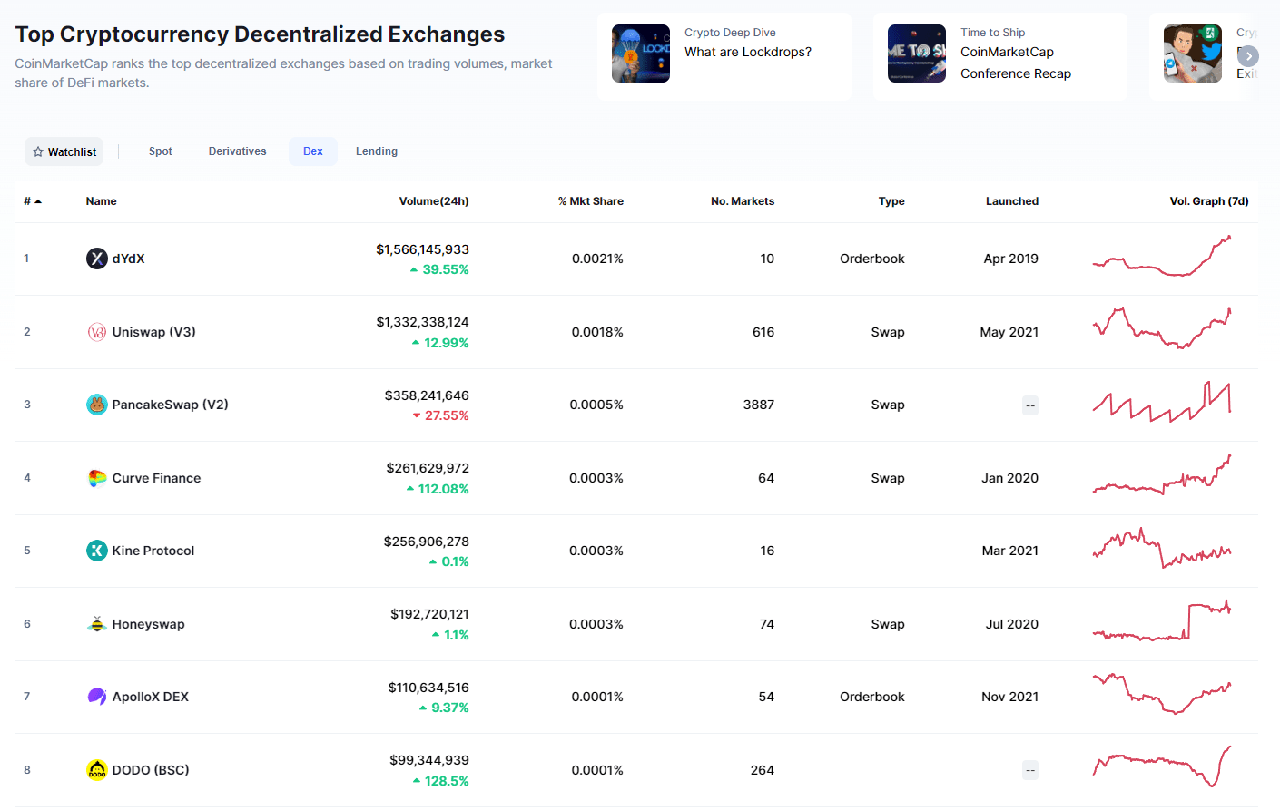
Task: Click DODO volume value $99,344,939
Action: (431, 760)
